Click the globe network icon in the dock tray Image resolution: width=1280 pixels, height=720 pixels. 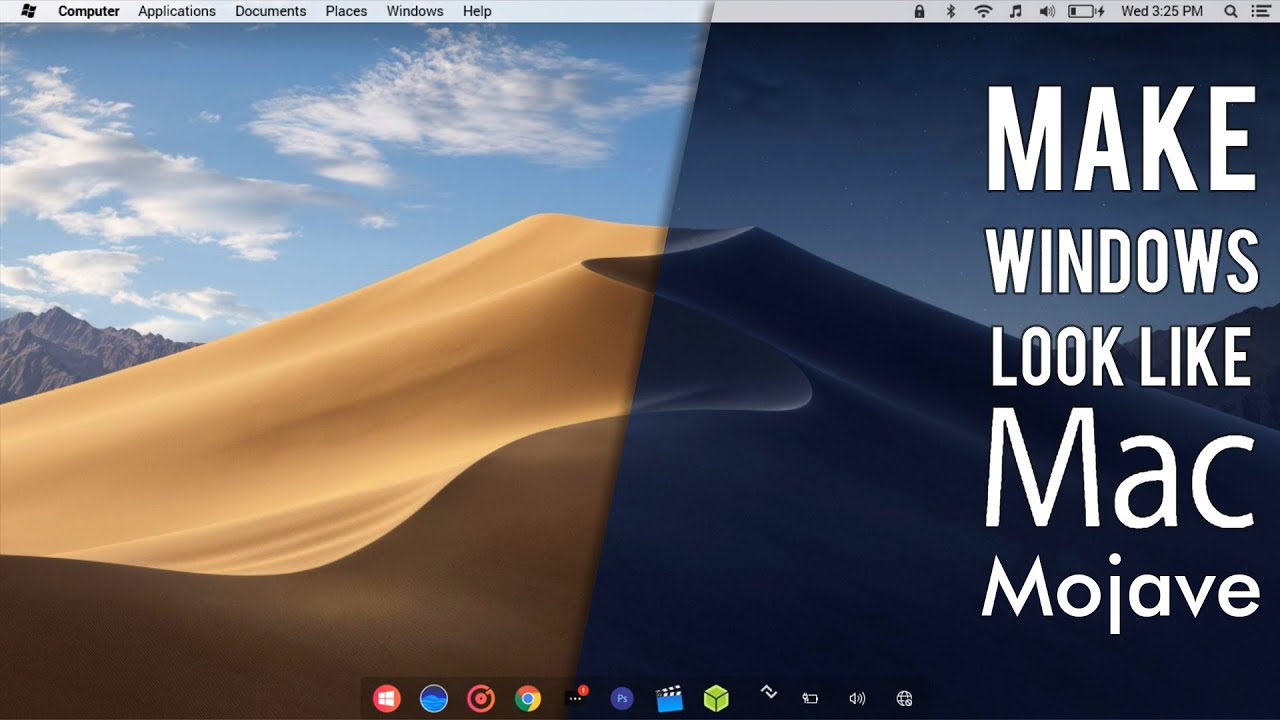click(905, 699)
